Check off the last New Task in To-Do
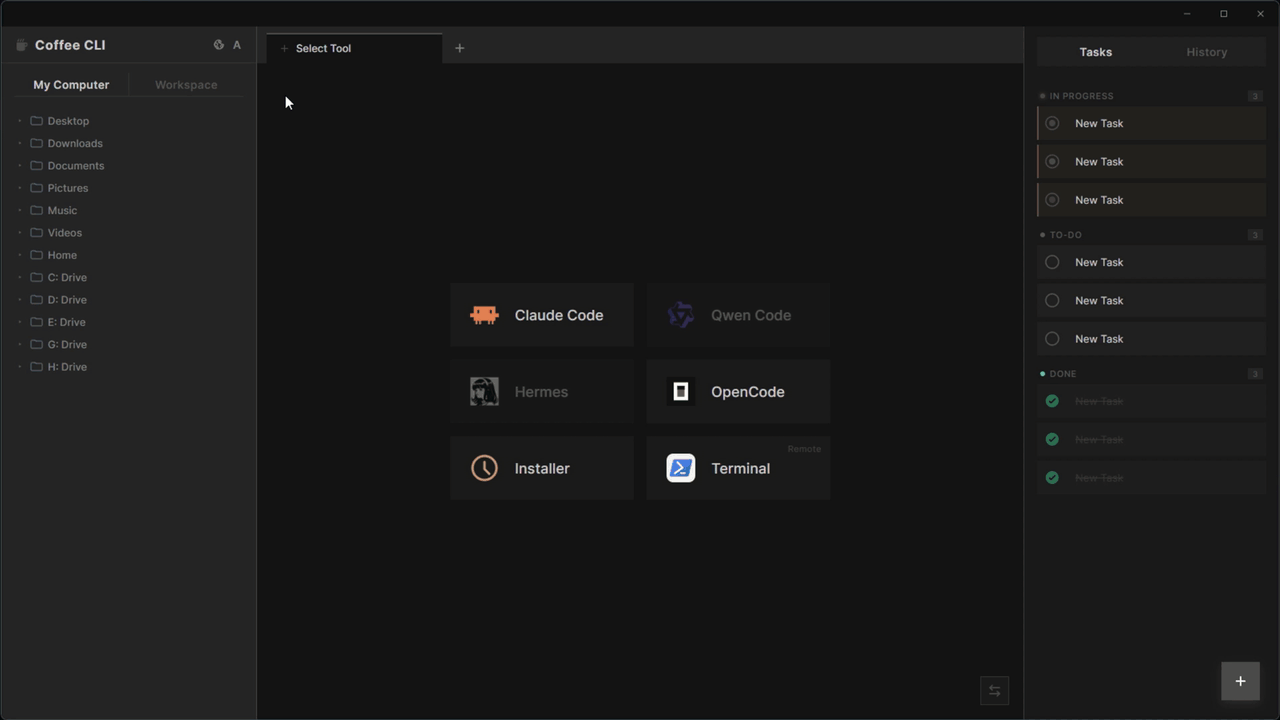The width and height of the screenshot is (1280, 720). (x=1052, y=338)
